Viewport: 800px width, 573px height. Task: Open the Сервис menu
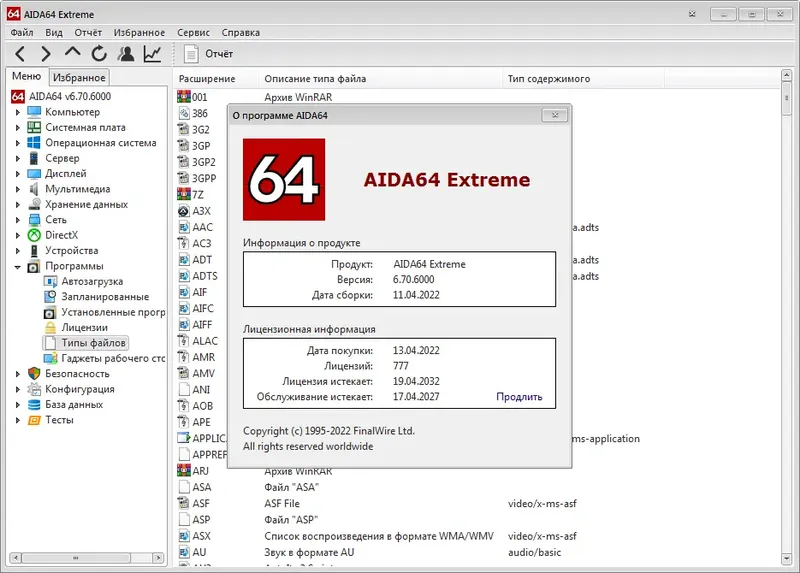click(193, 32)
